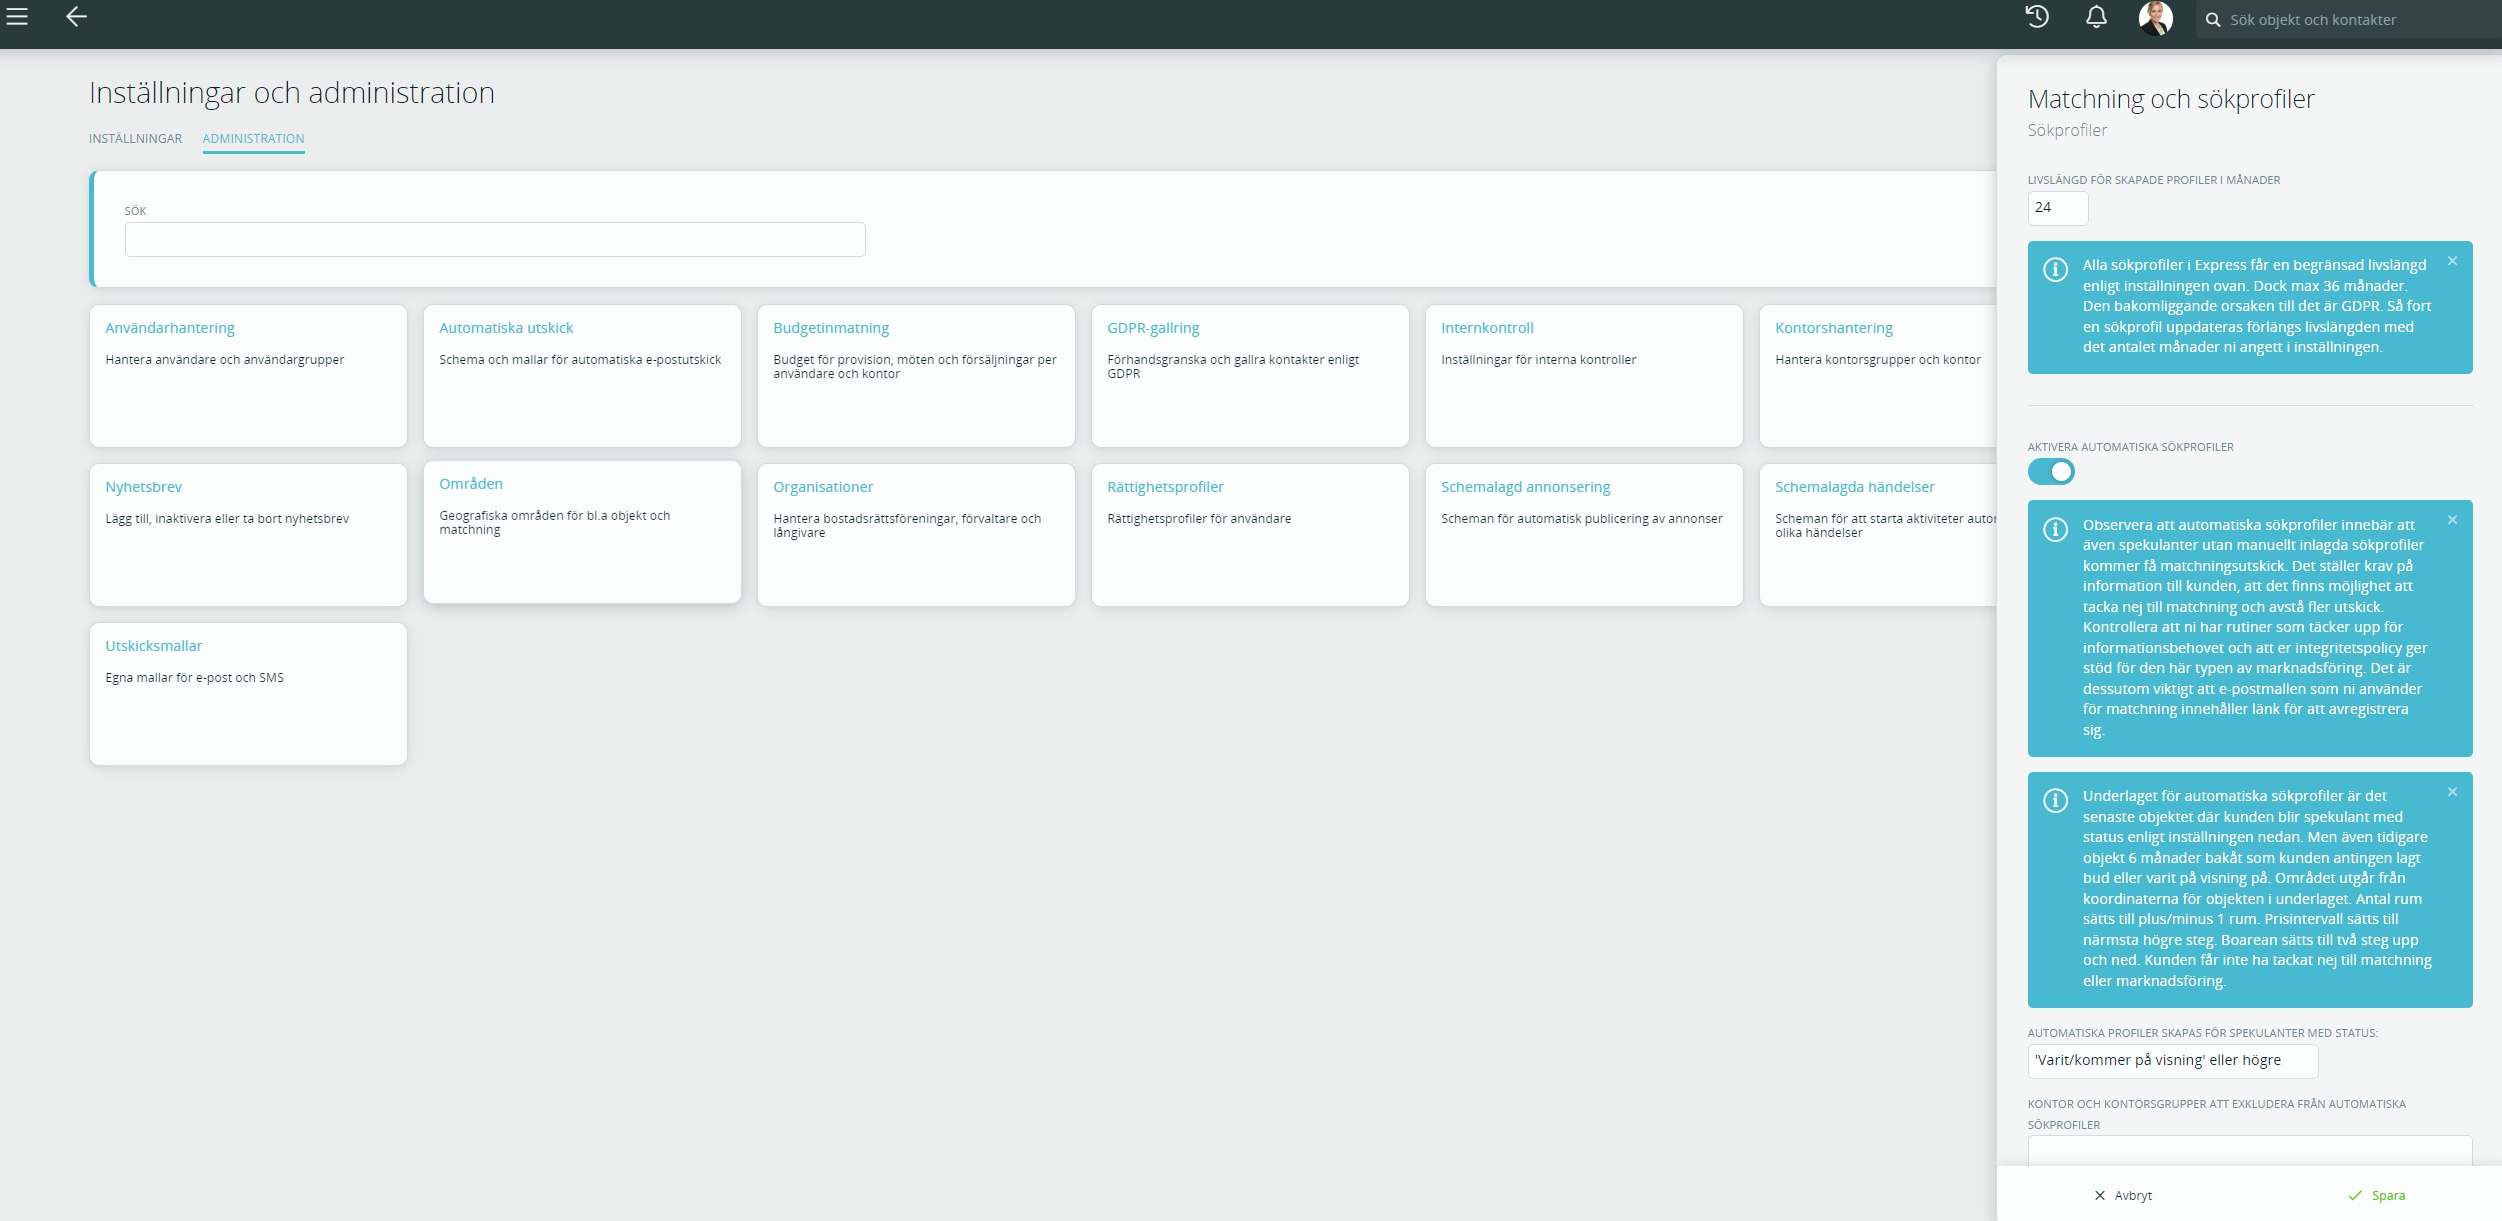Open excluded offices selection field
This screenshot has width=2502, height=1221.
(x=2249, y=1150)
